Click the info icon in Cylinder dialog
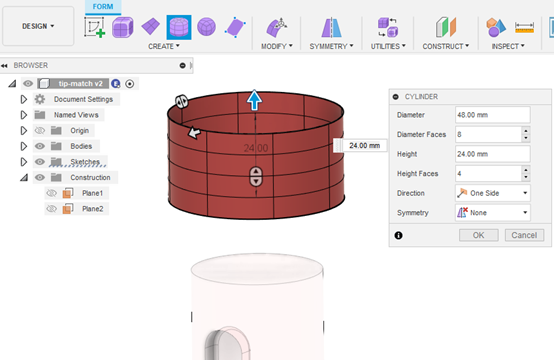Screen dimensions: 554x360 [x=399, y=235]
